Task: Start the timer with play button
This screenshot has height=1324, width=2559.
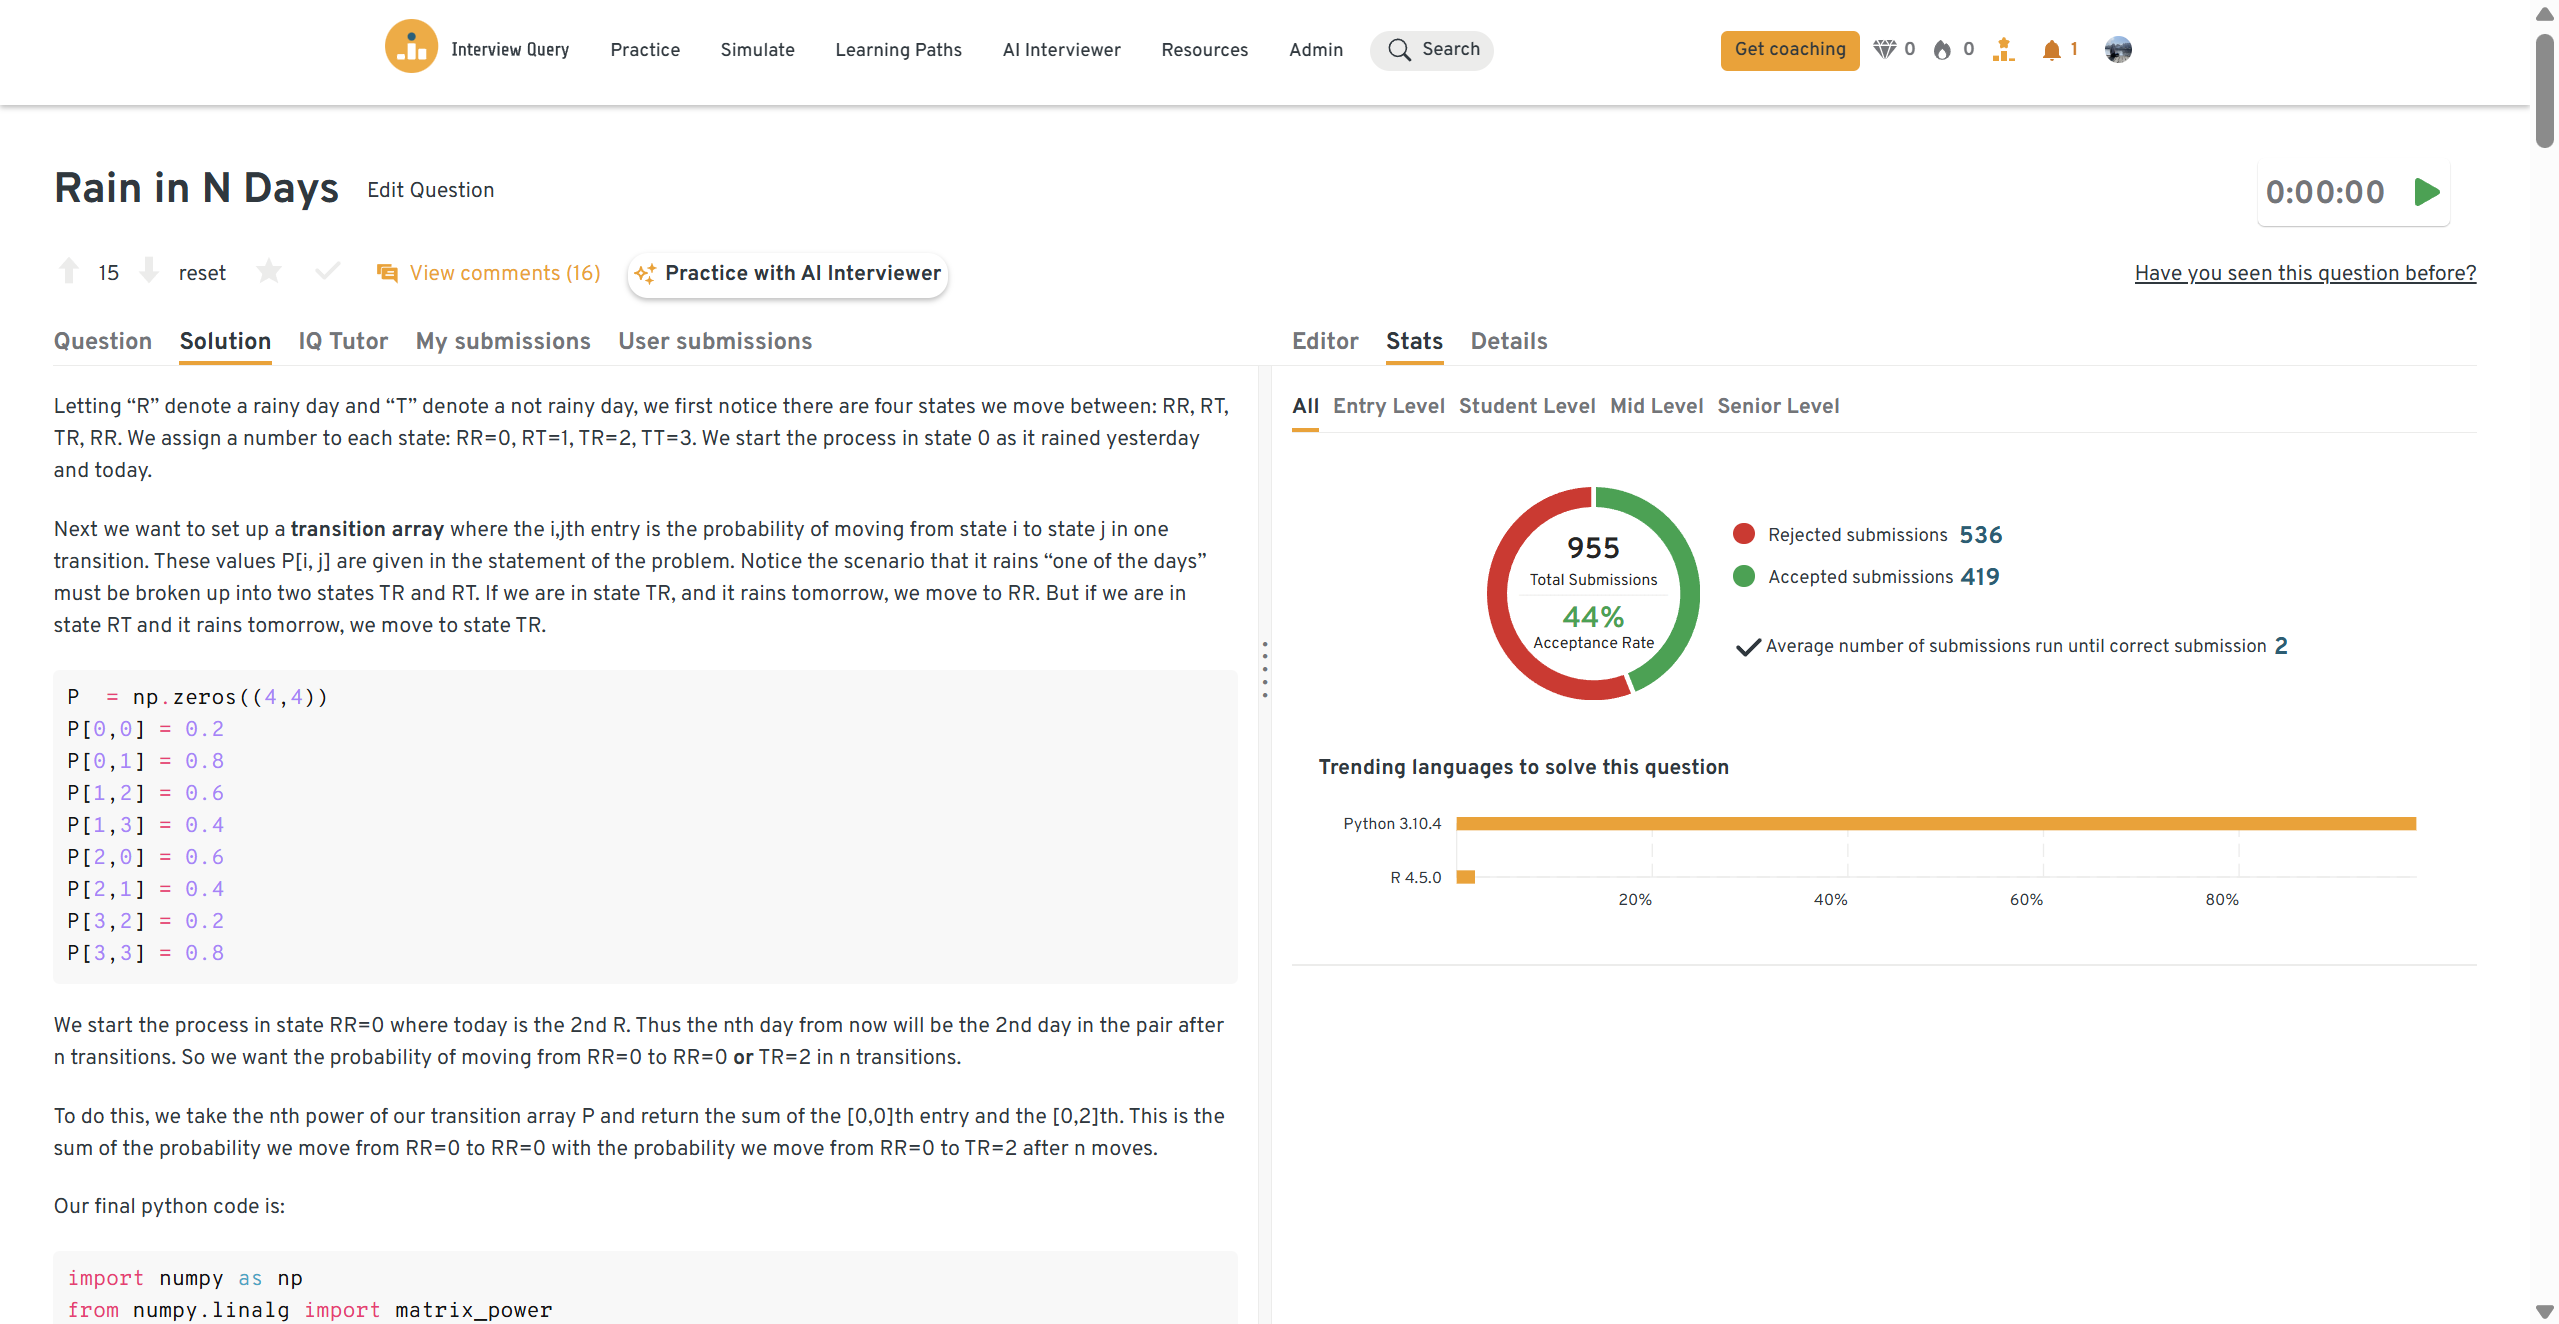Action: pos(2427,192)
